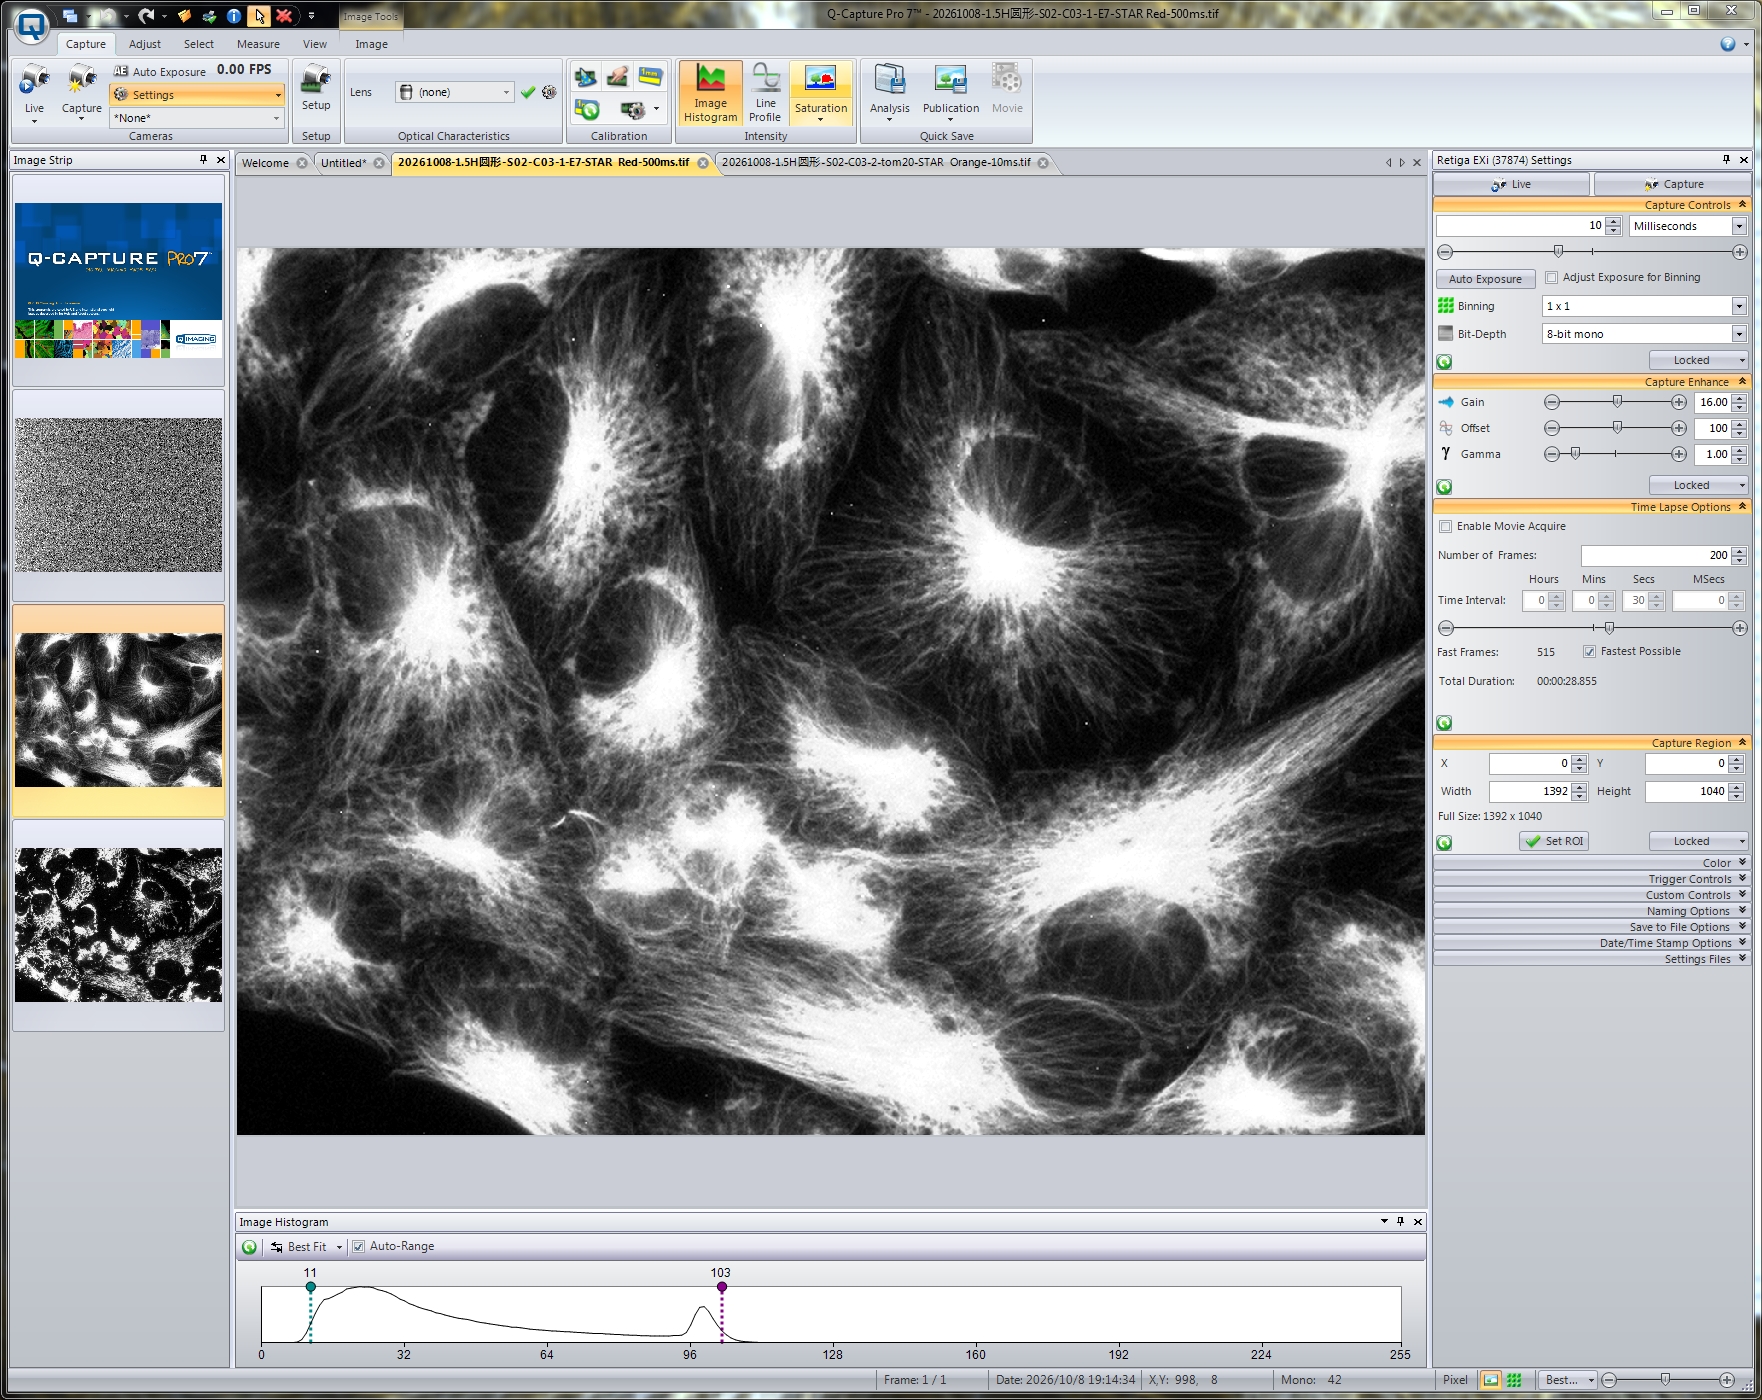This screenshot has width=1762, height=1400.
Task: Toggle the Saturation intensity tool
Action: [x=821, y=94]
